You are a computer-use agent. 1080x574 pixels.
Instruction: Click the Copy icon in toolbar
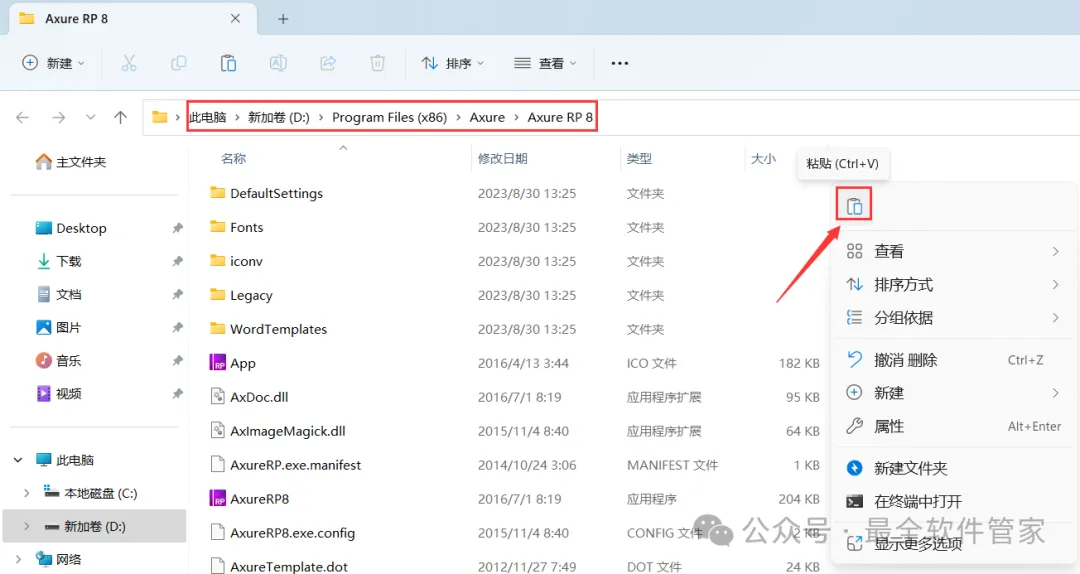(178, 63)
